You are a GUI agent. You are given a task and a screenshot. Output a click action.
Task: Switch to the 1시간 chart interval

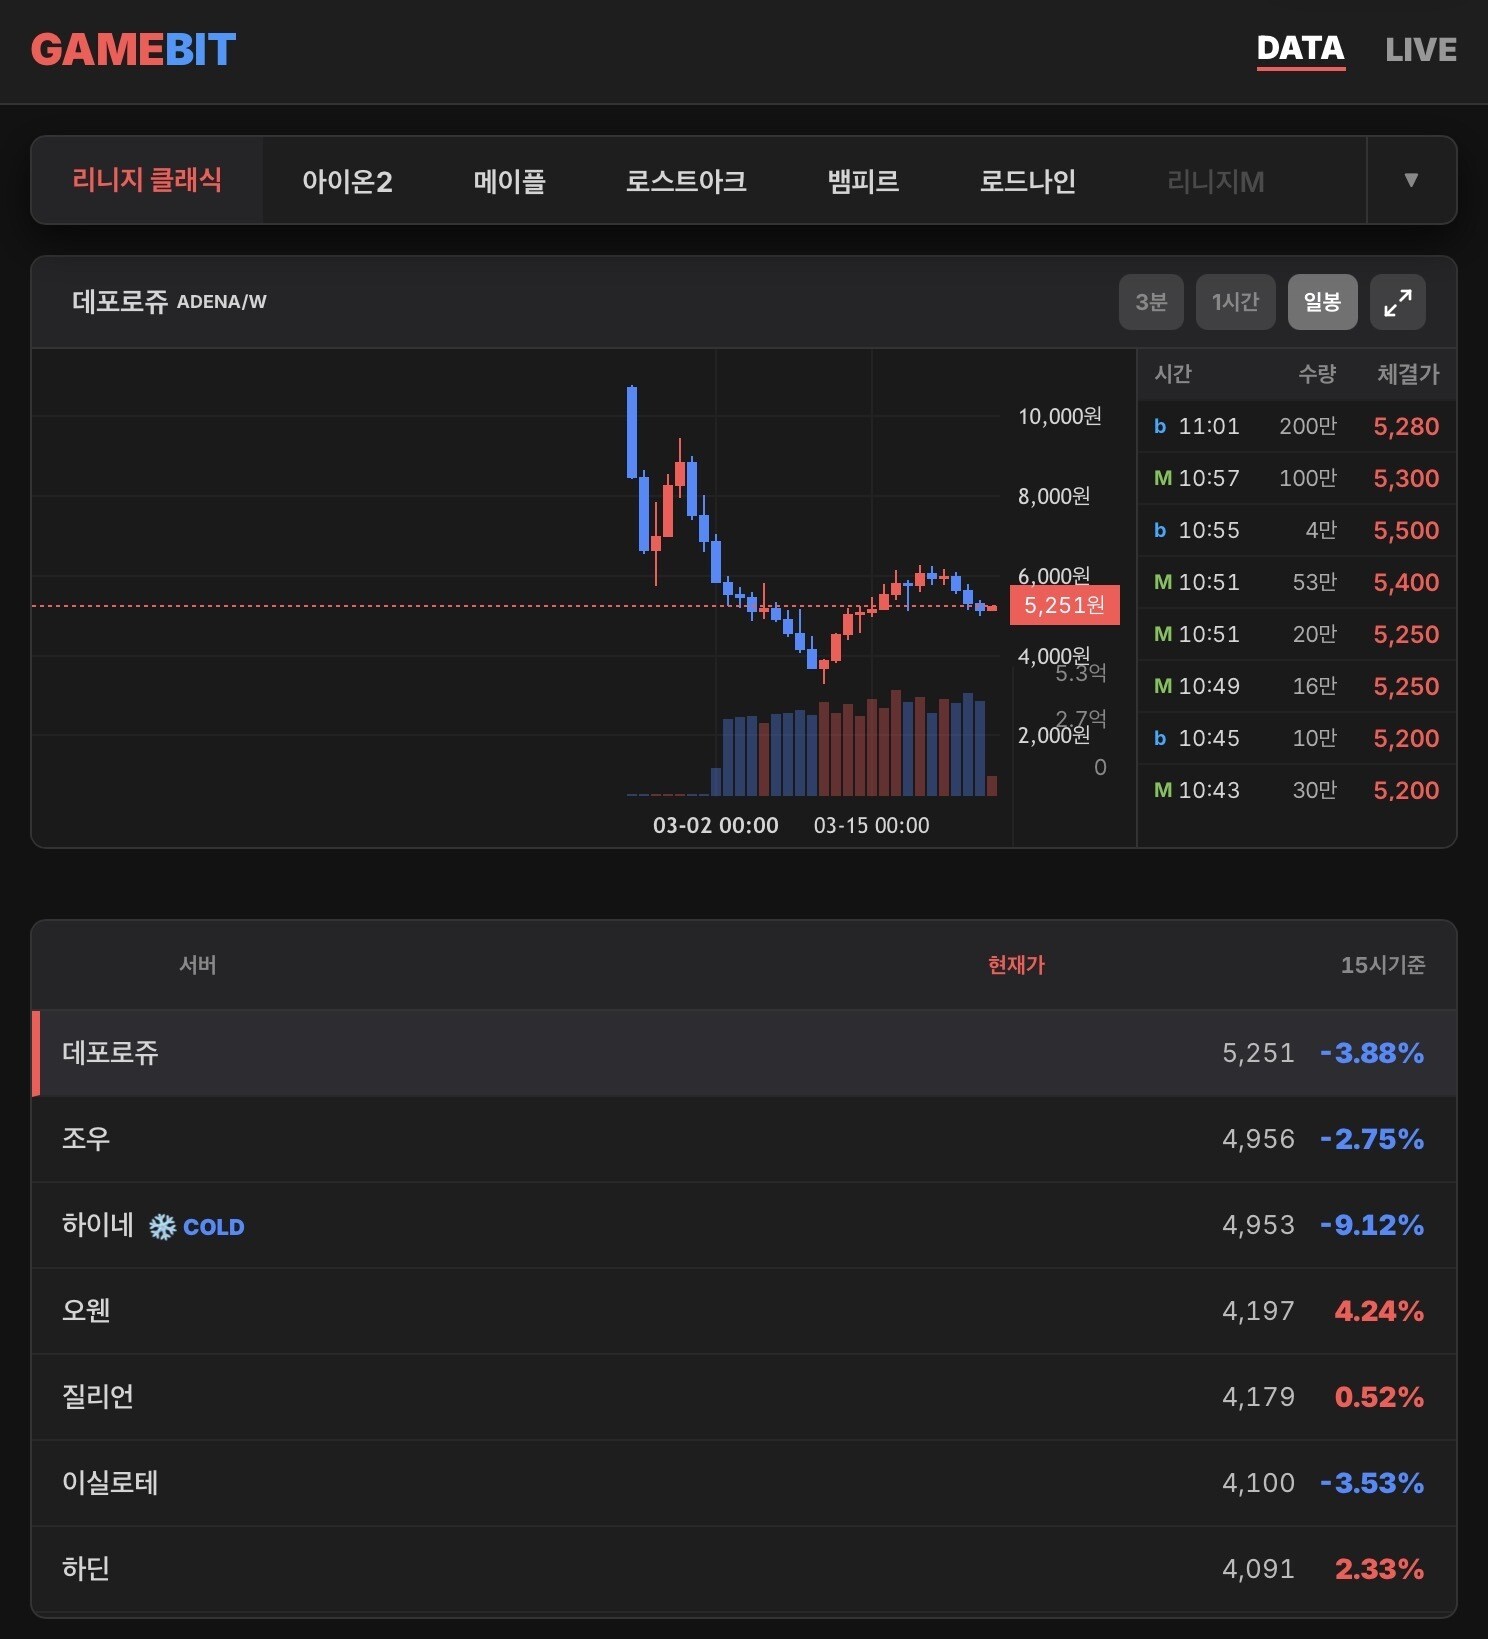[1235, 302]
